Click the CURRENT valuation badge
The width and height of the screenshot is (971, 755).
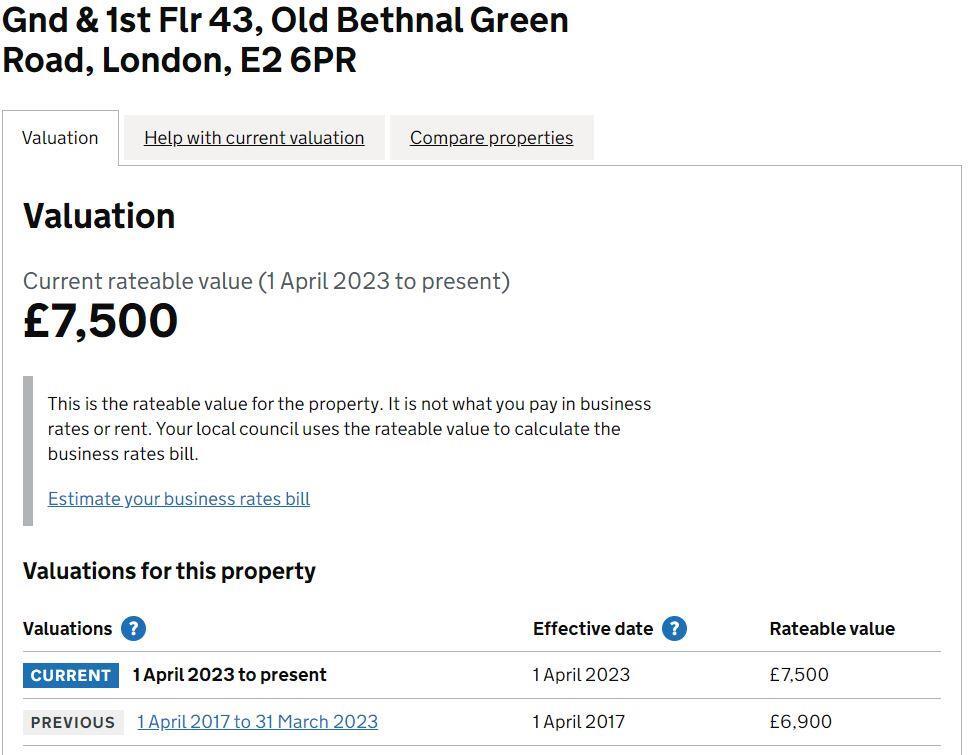coord(70,675)
